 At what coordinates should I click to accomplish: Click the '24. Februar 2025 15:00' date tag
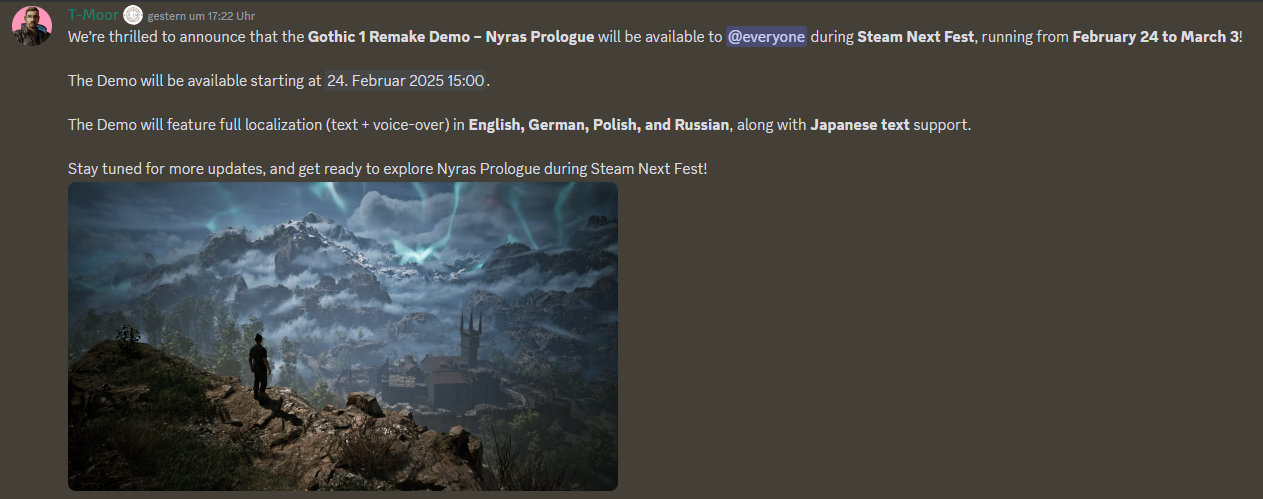pyautogui.click(x=405, y=80)
